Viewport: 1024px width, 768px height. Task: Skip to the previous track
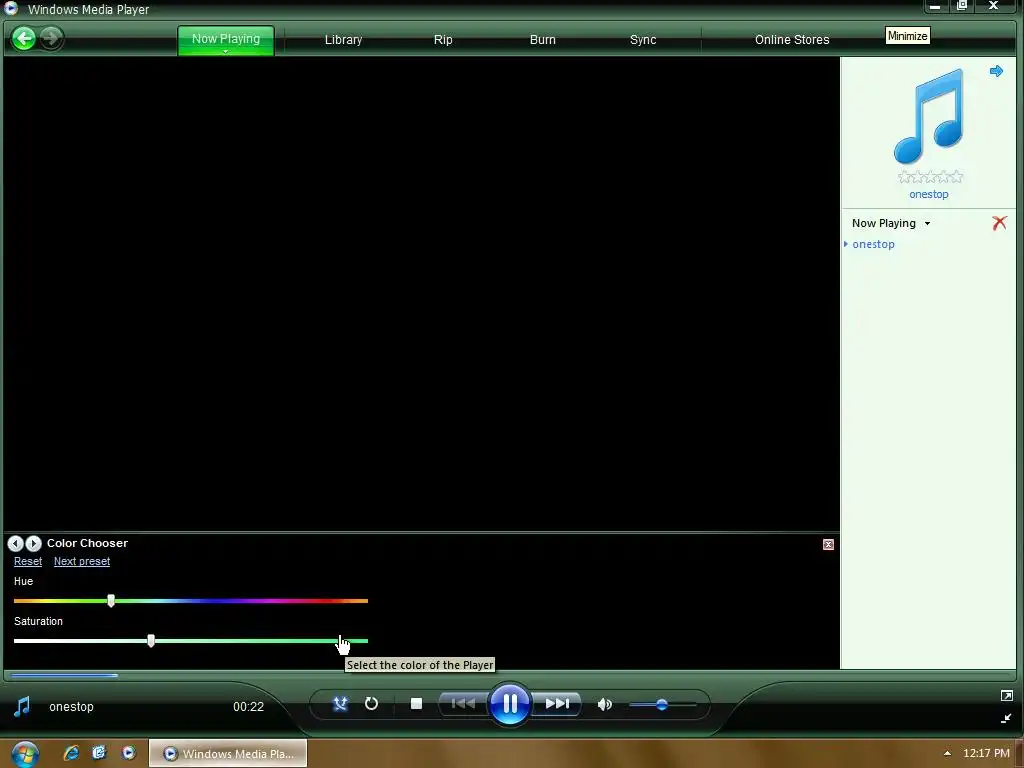click(x=463, y=704)
